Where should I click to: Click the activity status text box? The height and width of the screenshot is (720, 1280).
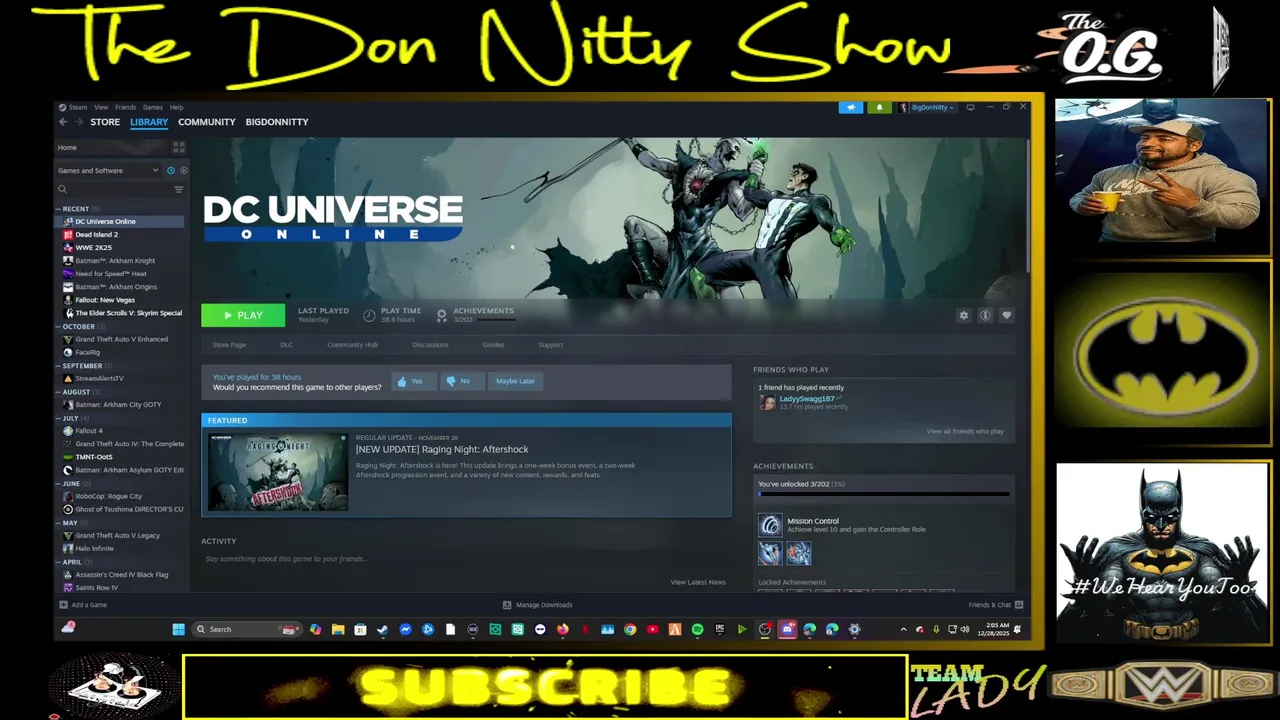click(x=466, y=559)
